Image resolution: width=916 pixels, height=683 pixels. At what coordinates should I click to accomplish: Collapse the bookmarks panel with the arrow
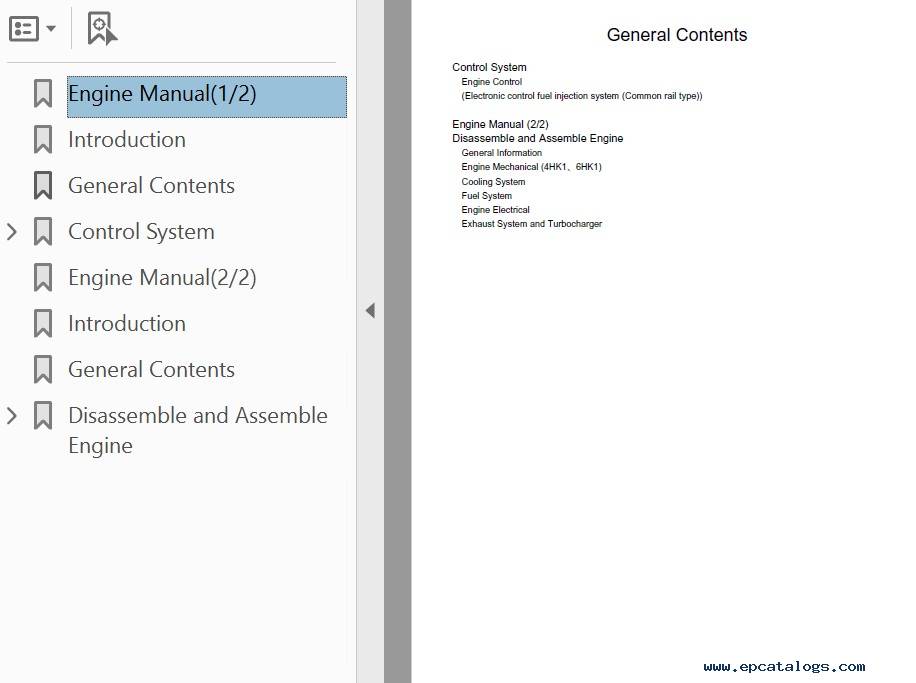[x=370, y=310]
